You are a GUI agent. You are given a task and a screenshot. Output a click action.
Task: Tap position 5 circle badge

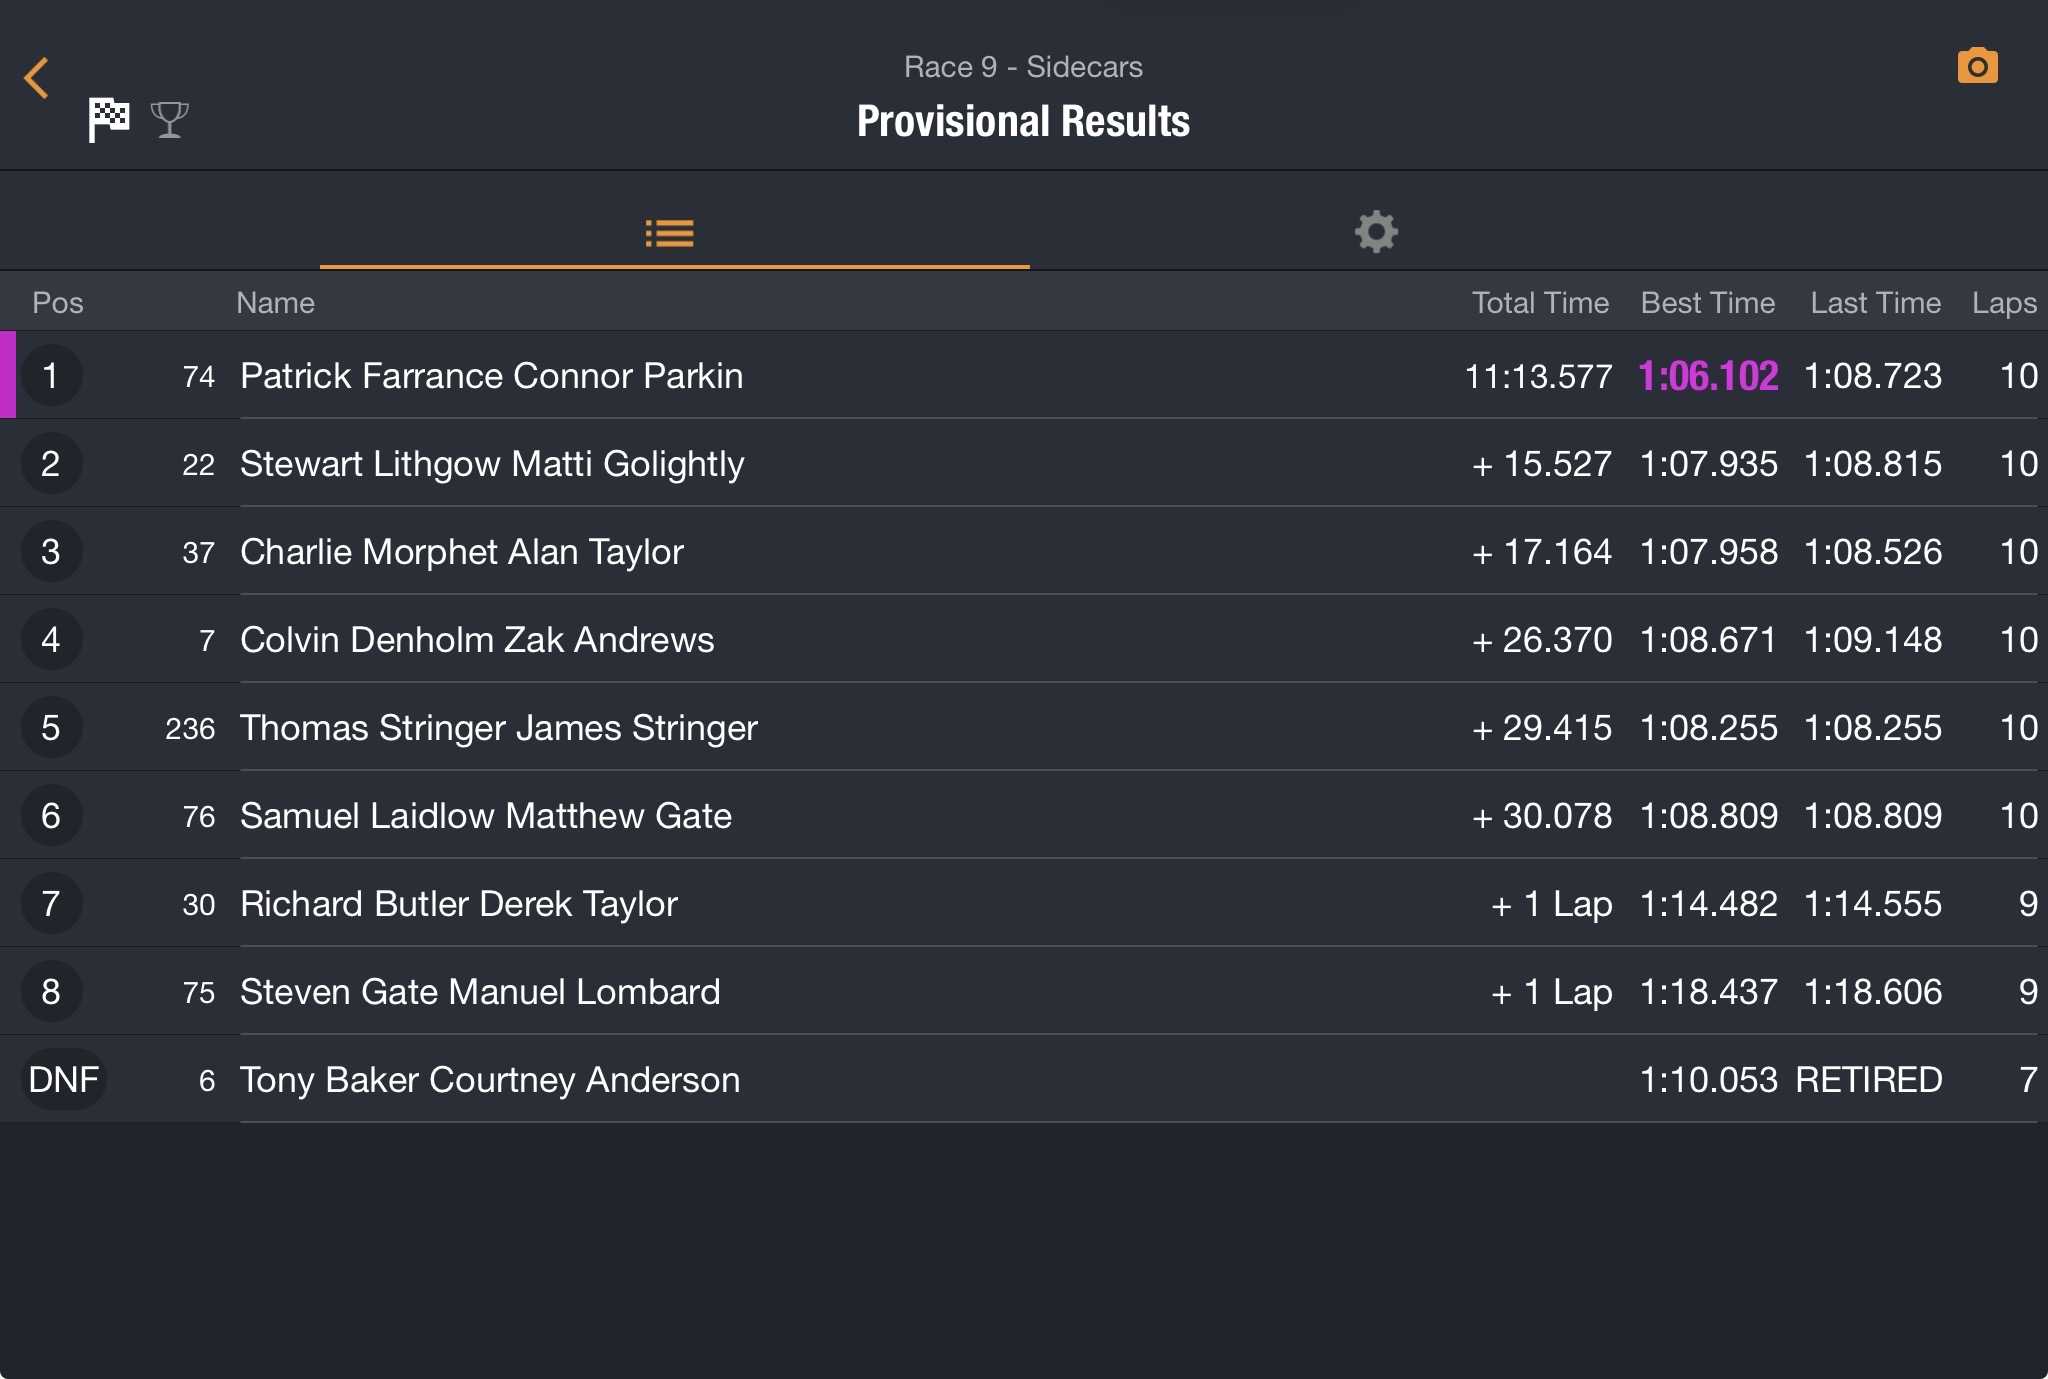coord(51,728)
